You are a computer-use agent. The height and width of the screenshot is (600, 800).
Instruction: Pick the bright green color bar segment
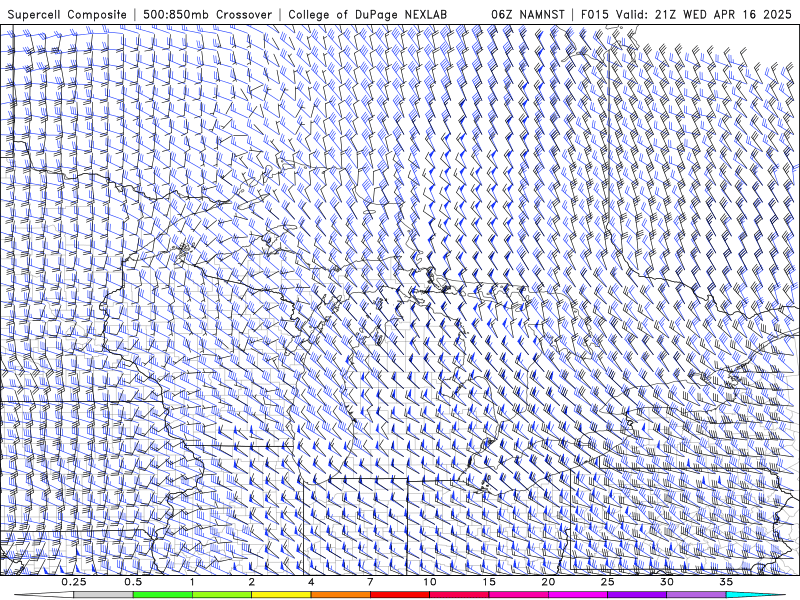[x=163, y=595]
